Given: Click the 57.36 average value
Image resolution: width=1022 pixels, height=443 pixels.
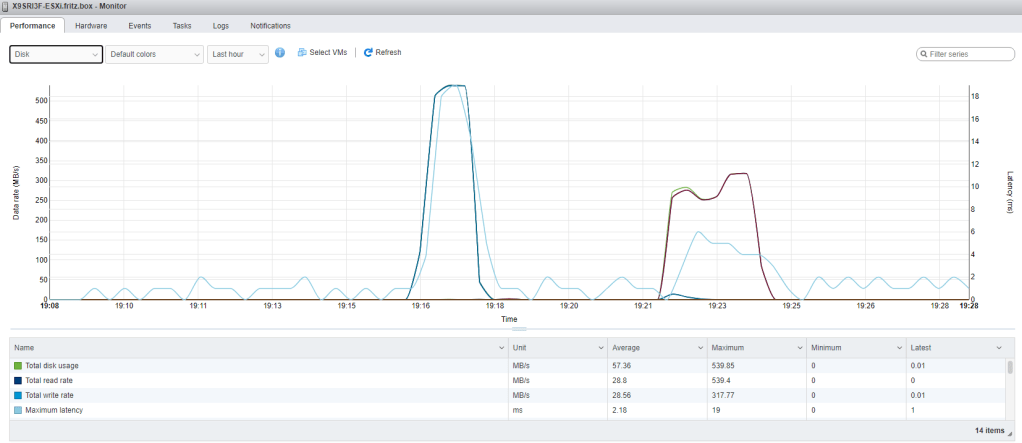Looking at the screenshot, I should [x=621, y=365].
